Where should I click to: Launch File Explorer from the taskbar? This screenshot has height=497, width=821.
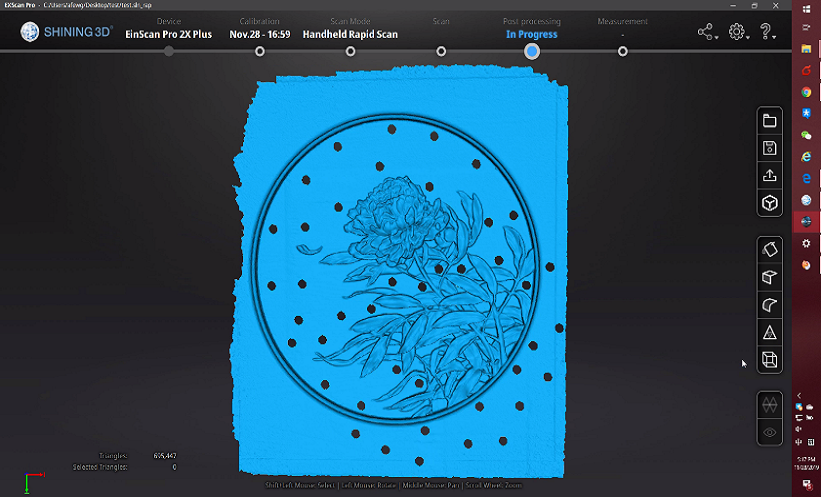[x=806, y=49]
